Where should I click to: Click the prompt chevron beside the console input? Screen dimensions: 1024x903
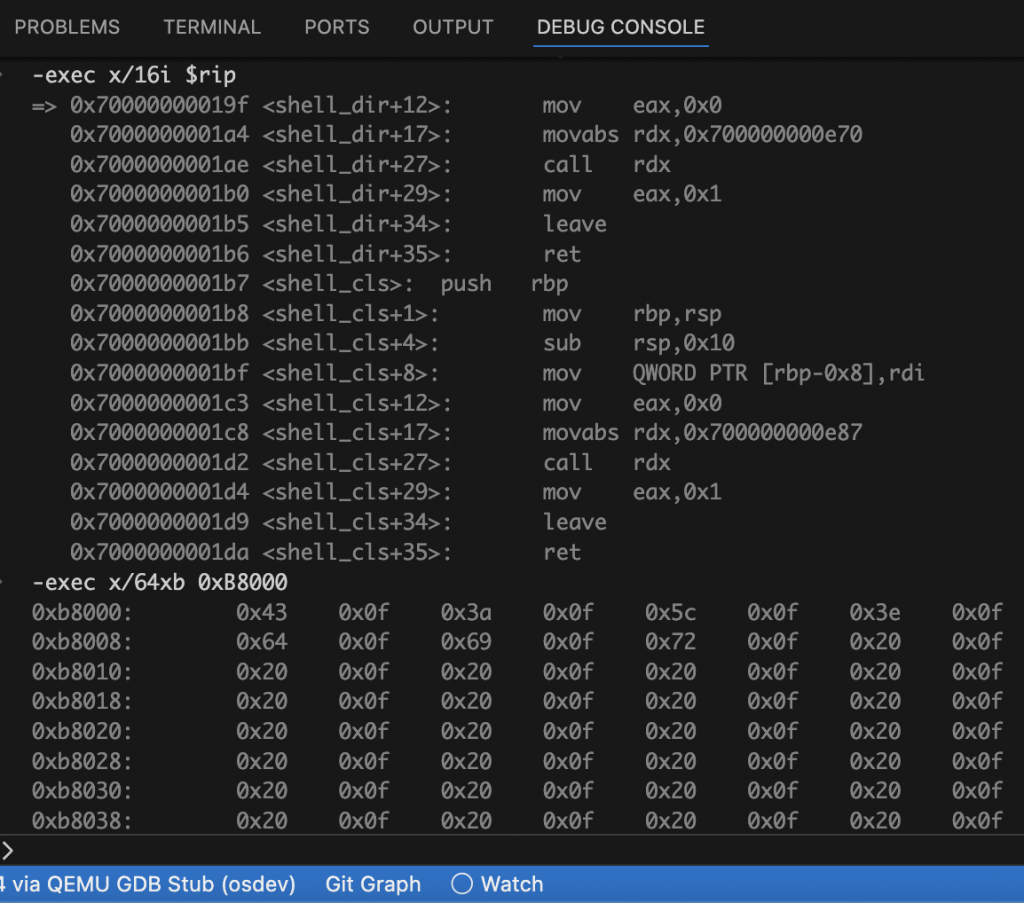[7, 850]
